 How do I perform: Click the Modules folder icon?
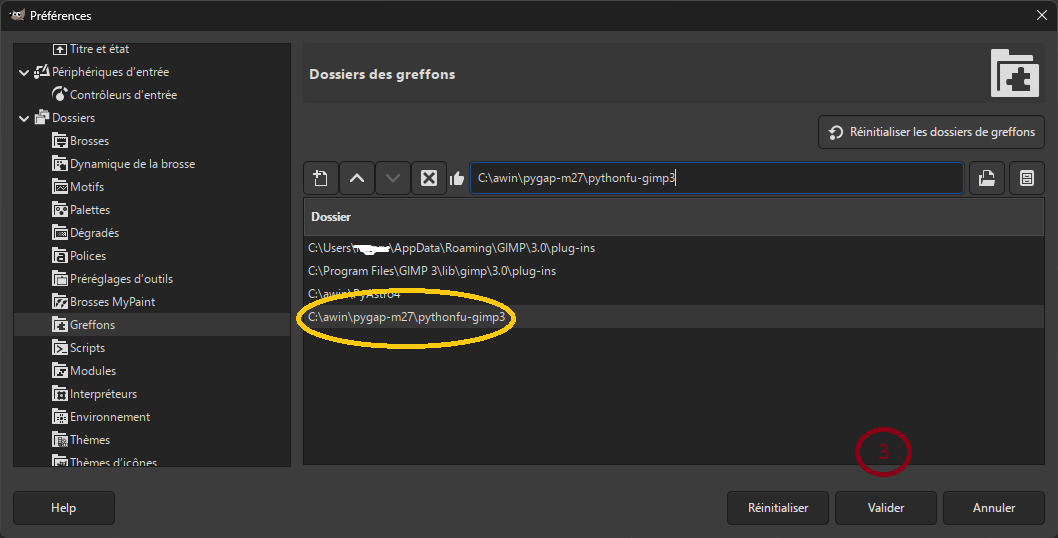[60, 371]
